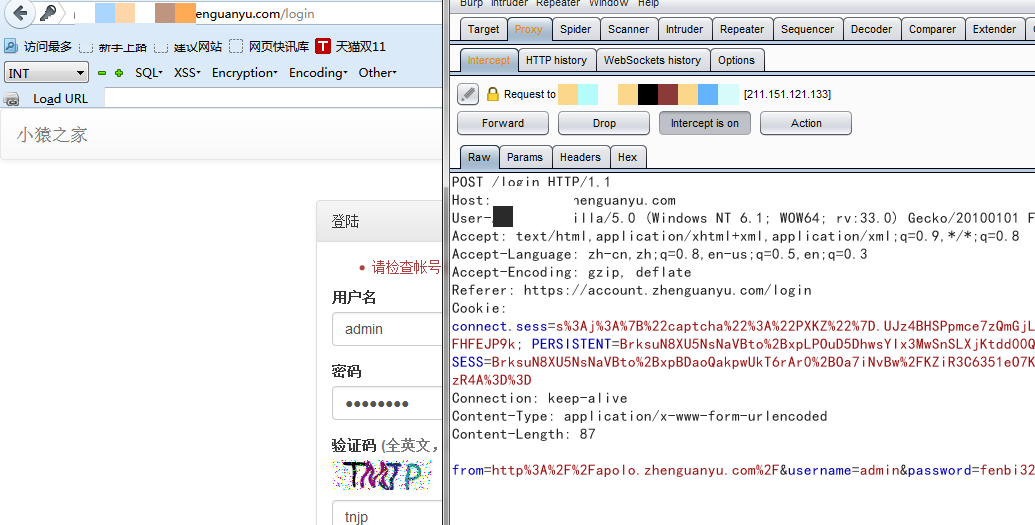Select the Raw message view tab
The image size is (1035, 525).
[x=479, y=157]
